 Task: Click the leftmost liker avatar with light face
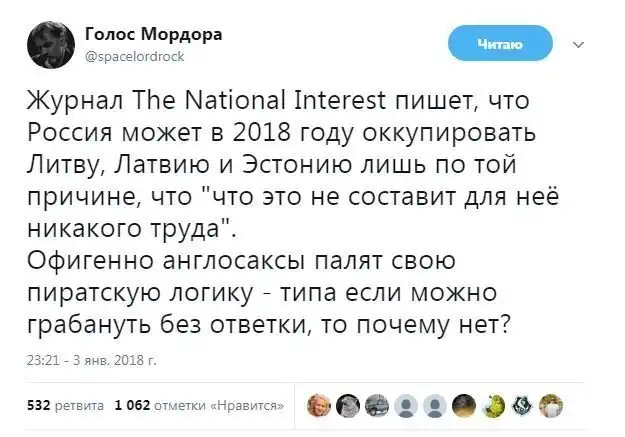(x=319, y=404)
